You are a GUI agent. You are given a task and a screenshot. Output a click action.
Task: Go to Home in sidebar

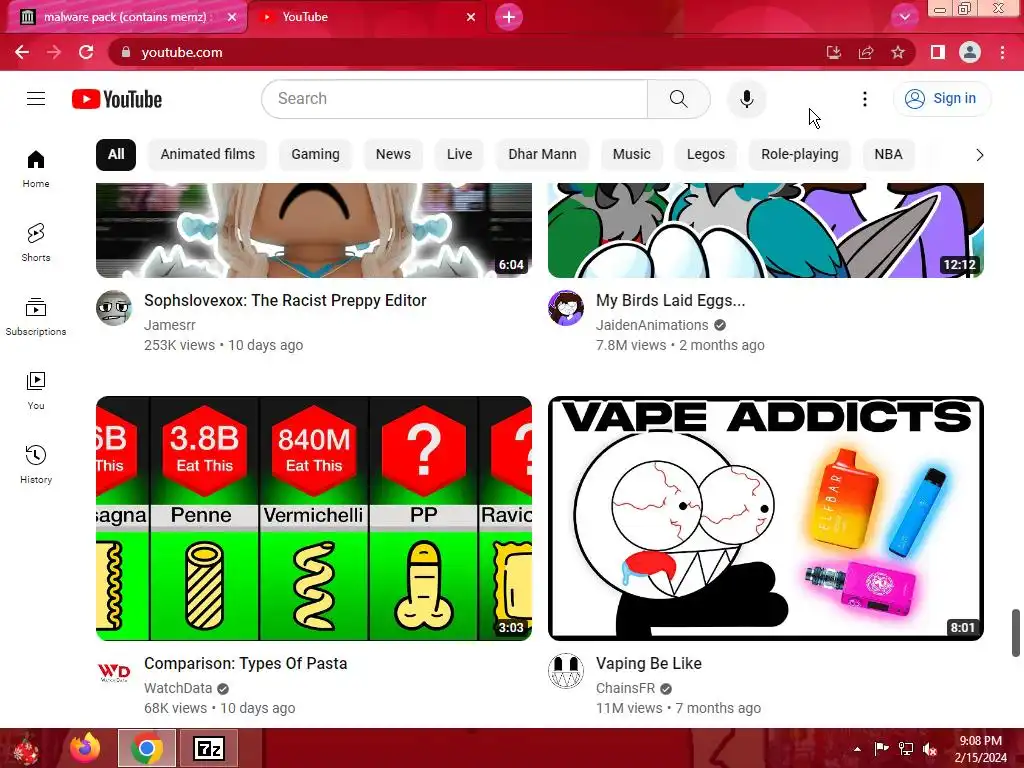click(x=36, y=169)
